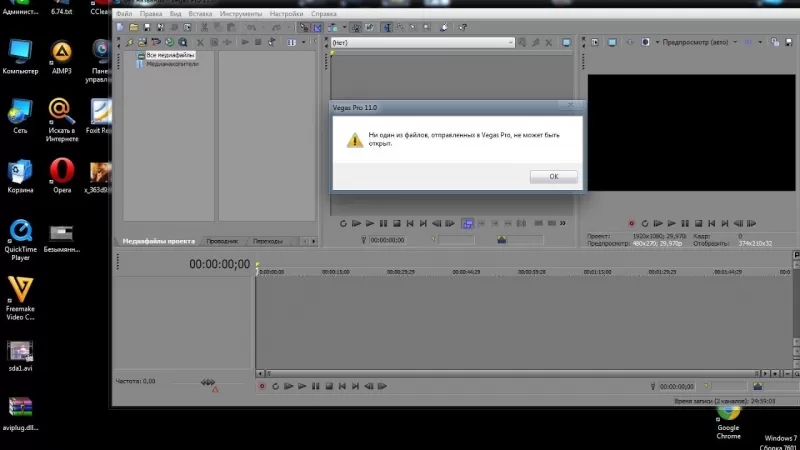Screen dimensions: 800x450
Task: Open the Инструменты menu
Action: tap(241, 14)
